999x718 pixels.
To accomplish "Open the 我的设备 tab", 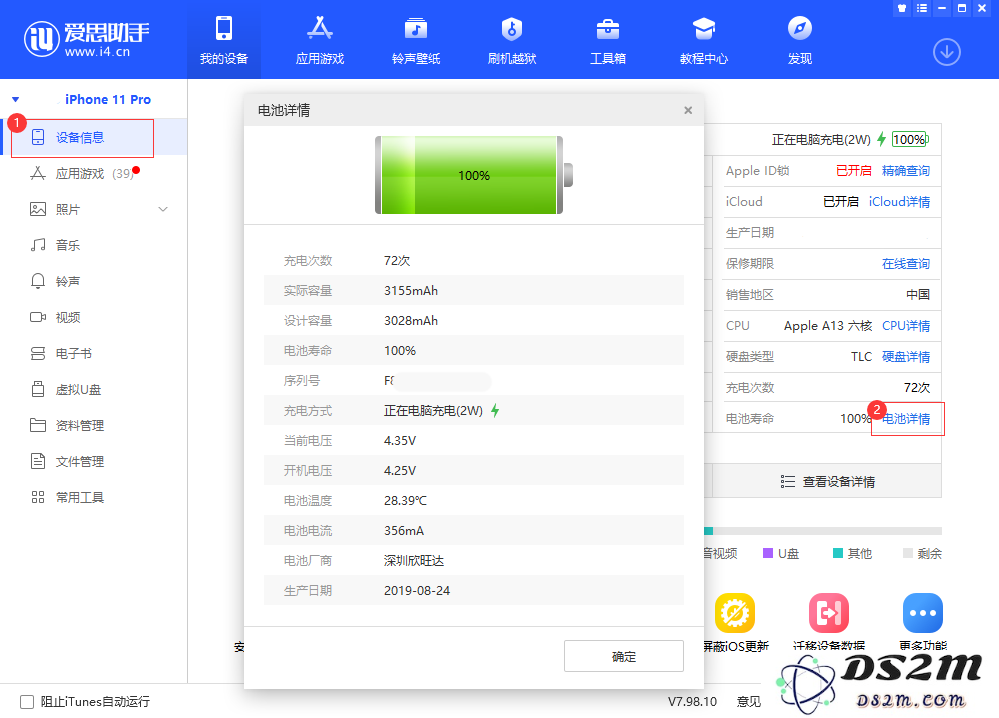I will point(224,41).
